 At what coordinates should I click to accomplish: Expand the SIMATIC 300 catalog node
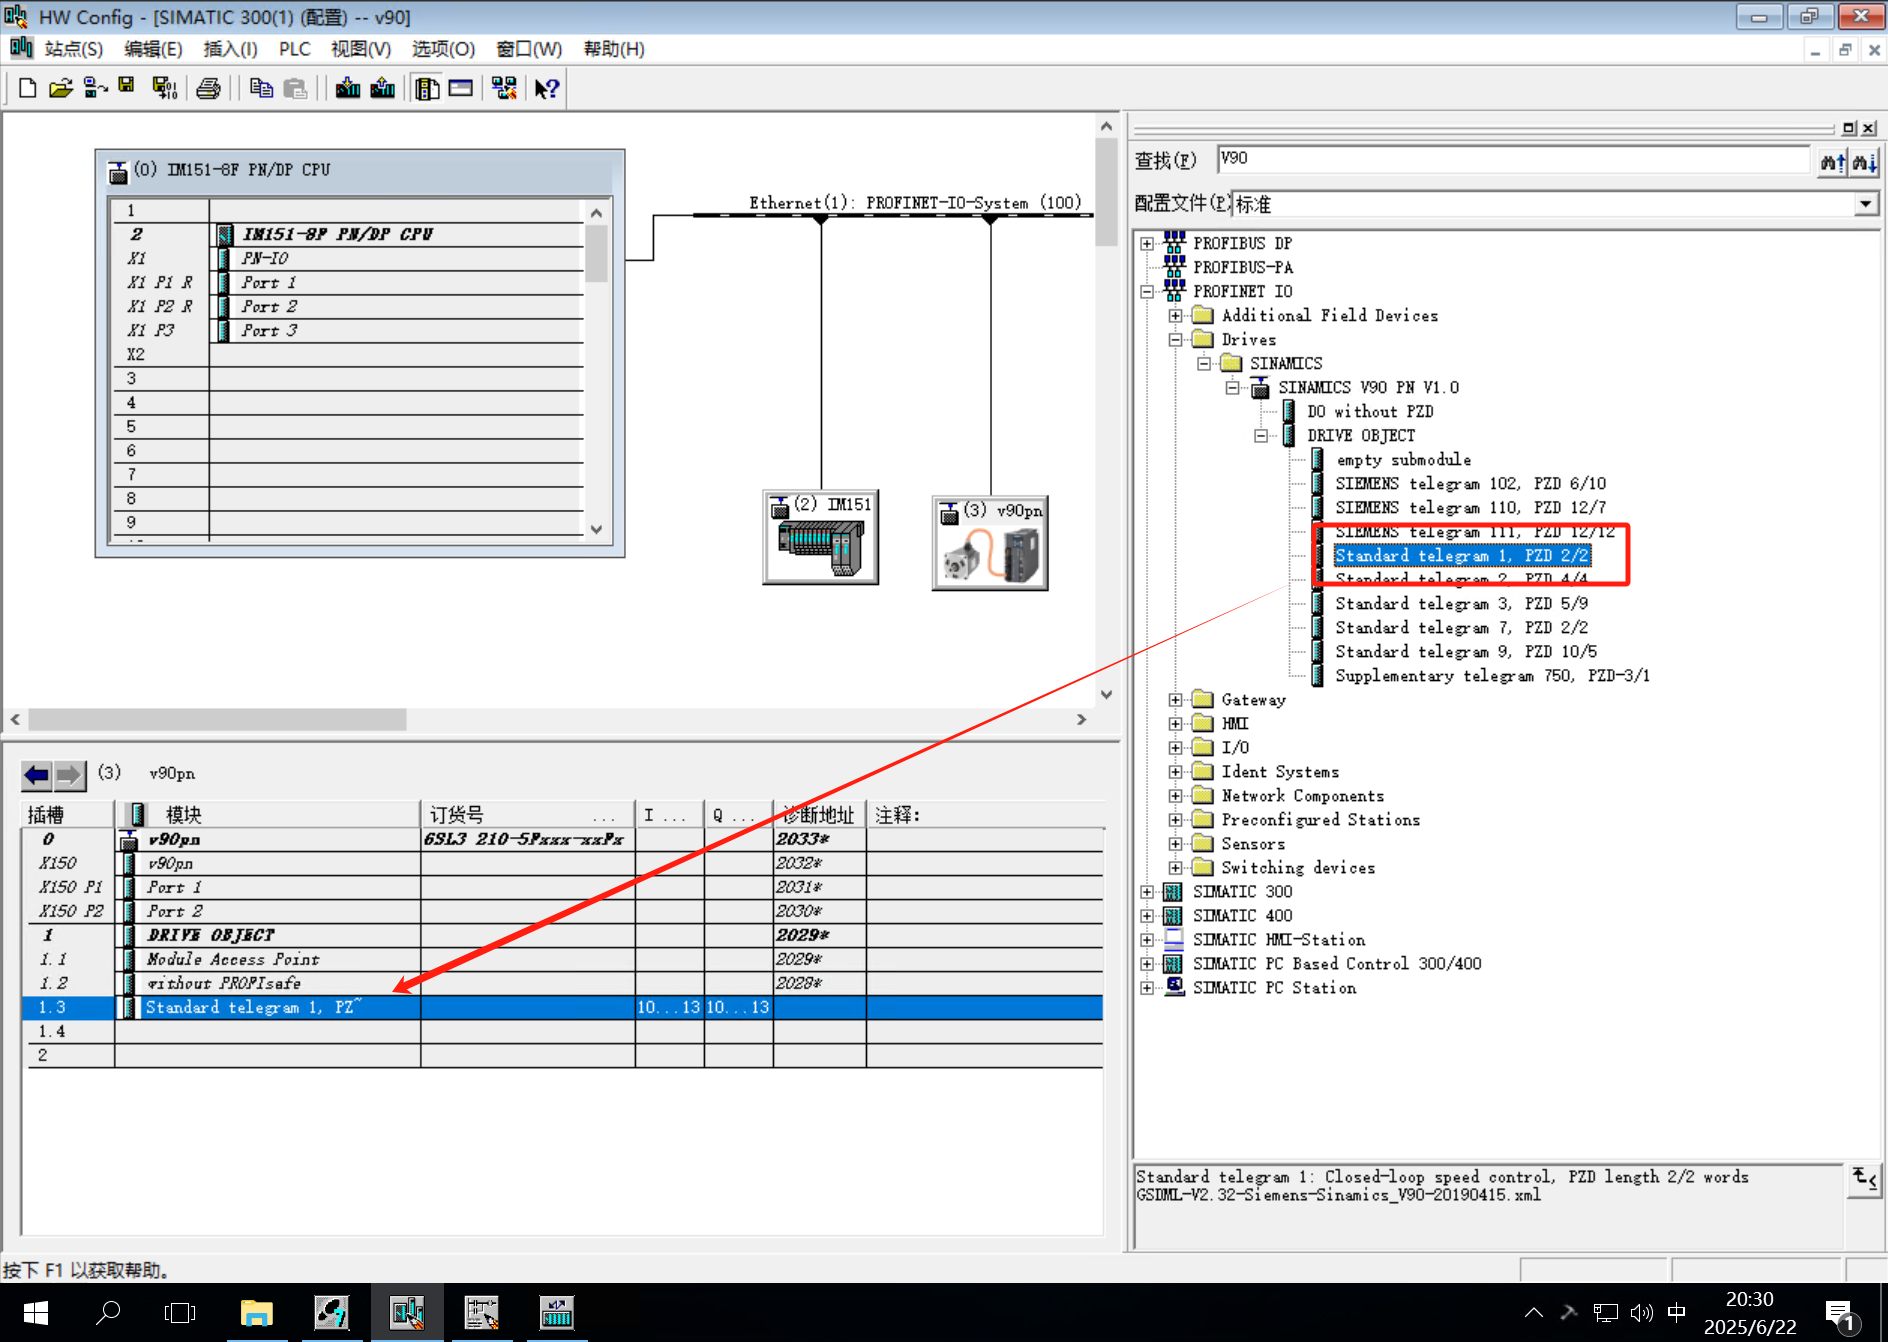click(1147, 892)
